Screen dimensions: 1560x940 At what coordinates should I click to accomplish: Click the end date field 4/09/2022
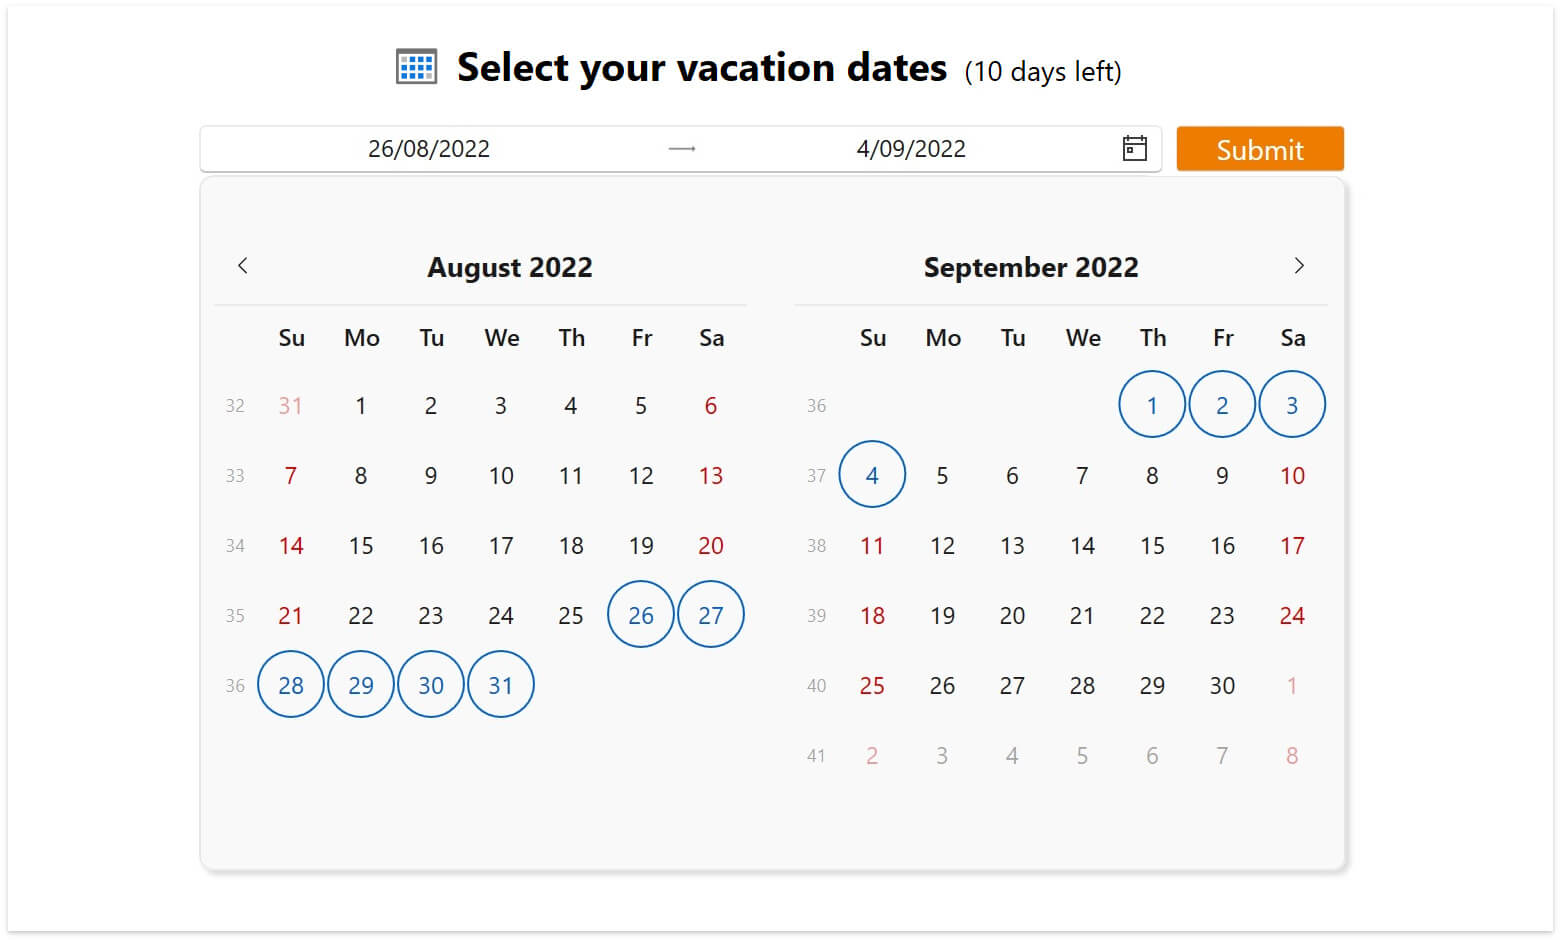click(911, 149)
